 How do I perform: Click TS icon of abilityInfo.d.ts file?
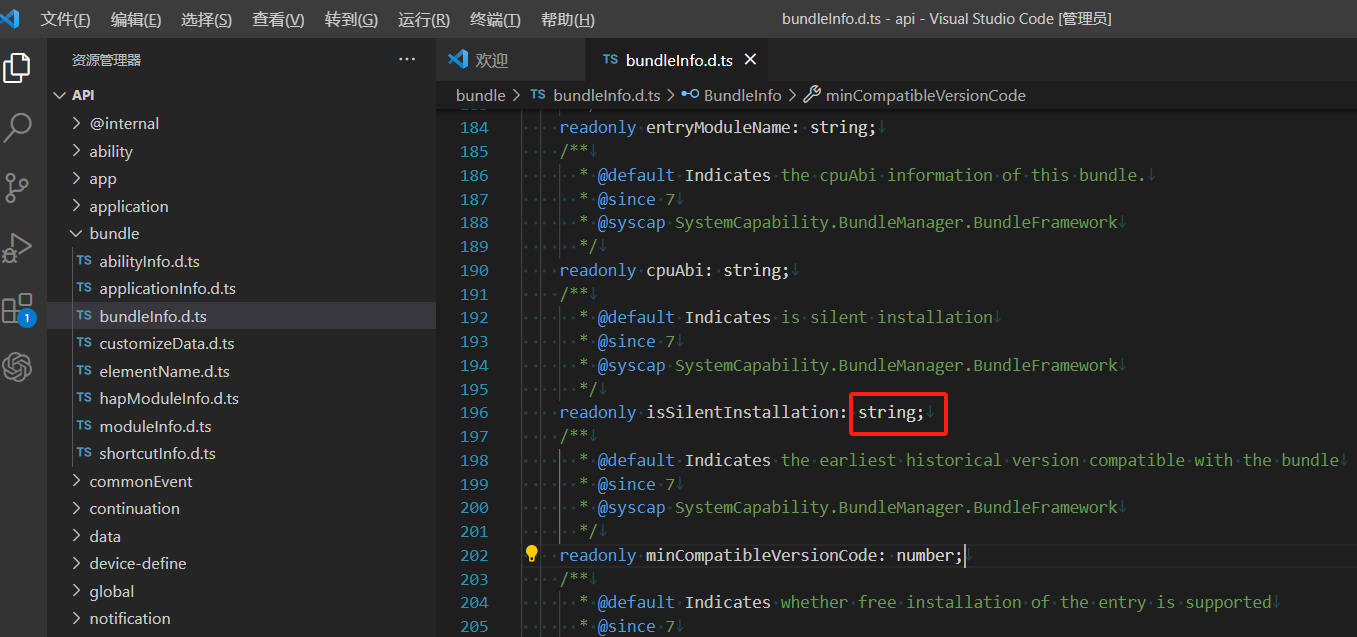84,261
